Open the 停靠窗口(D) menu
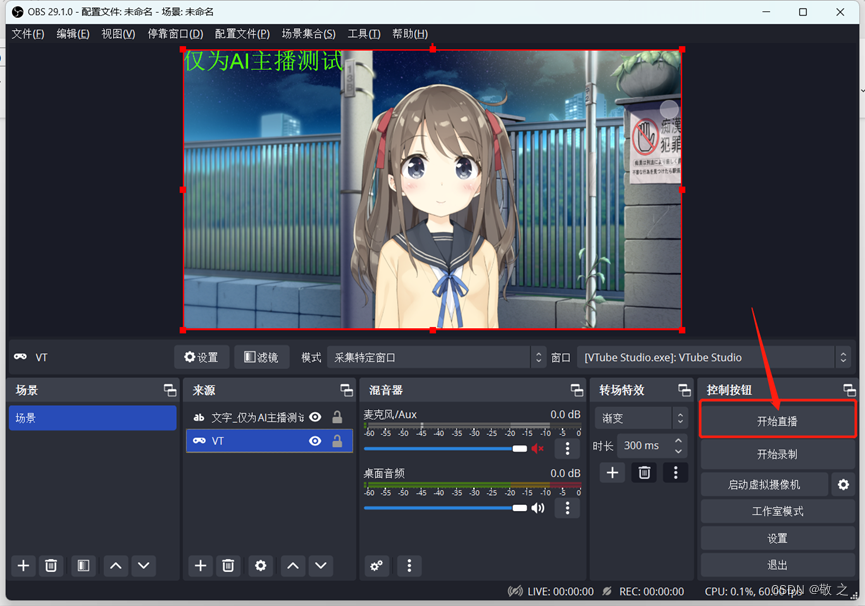The width and height of the screenshot is (865, 606). [175, 34]
